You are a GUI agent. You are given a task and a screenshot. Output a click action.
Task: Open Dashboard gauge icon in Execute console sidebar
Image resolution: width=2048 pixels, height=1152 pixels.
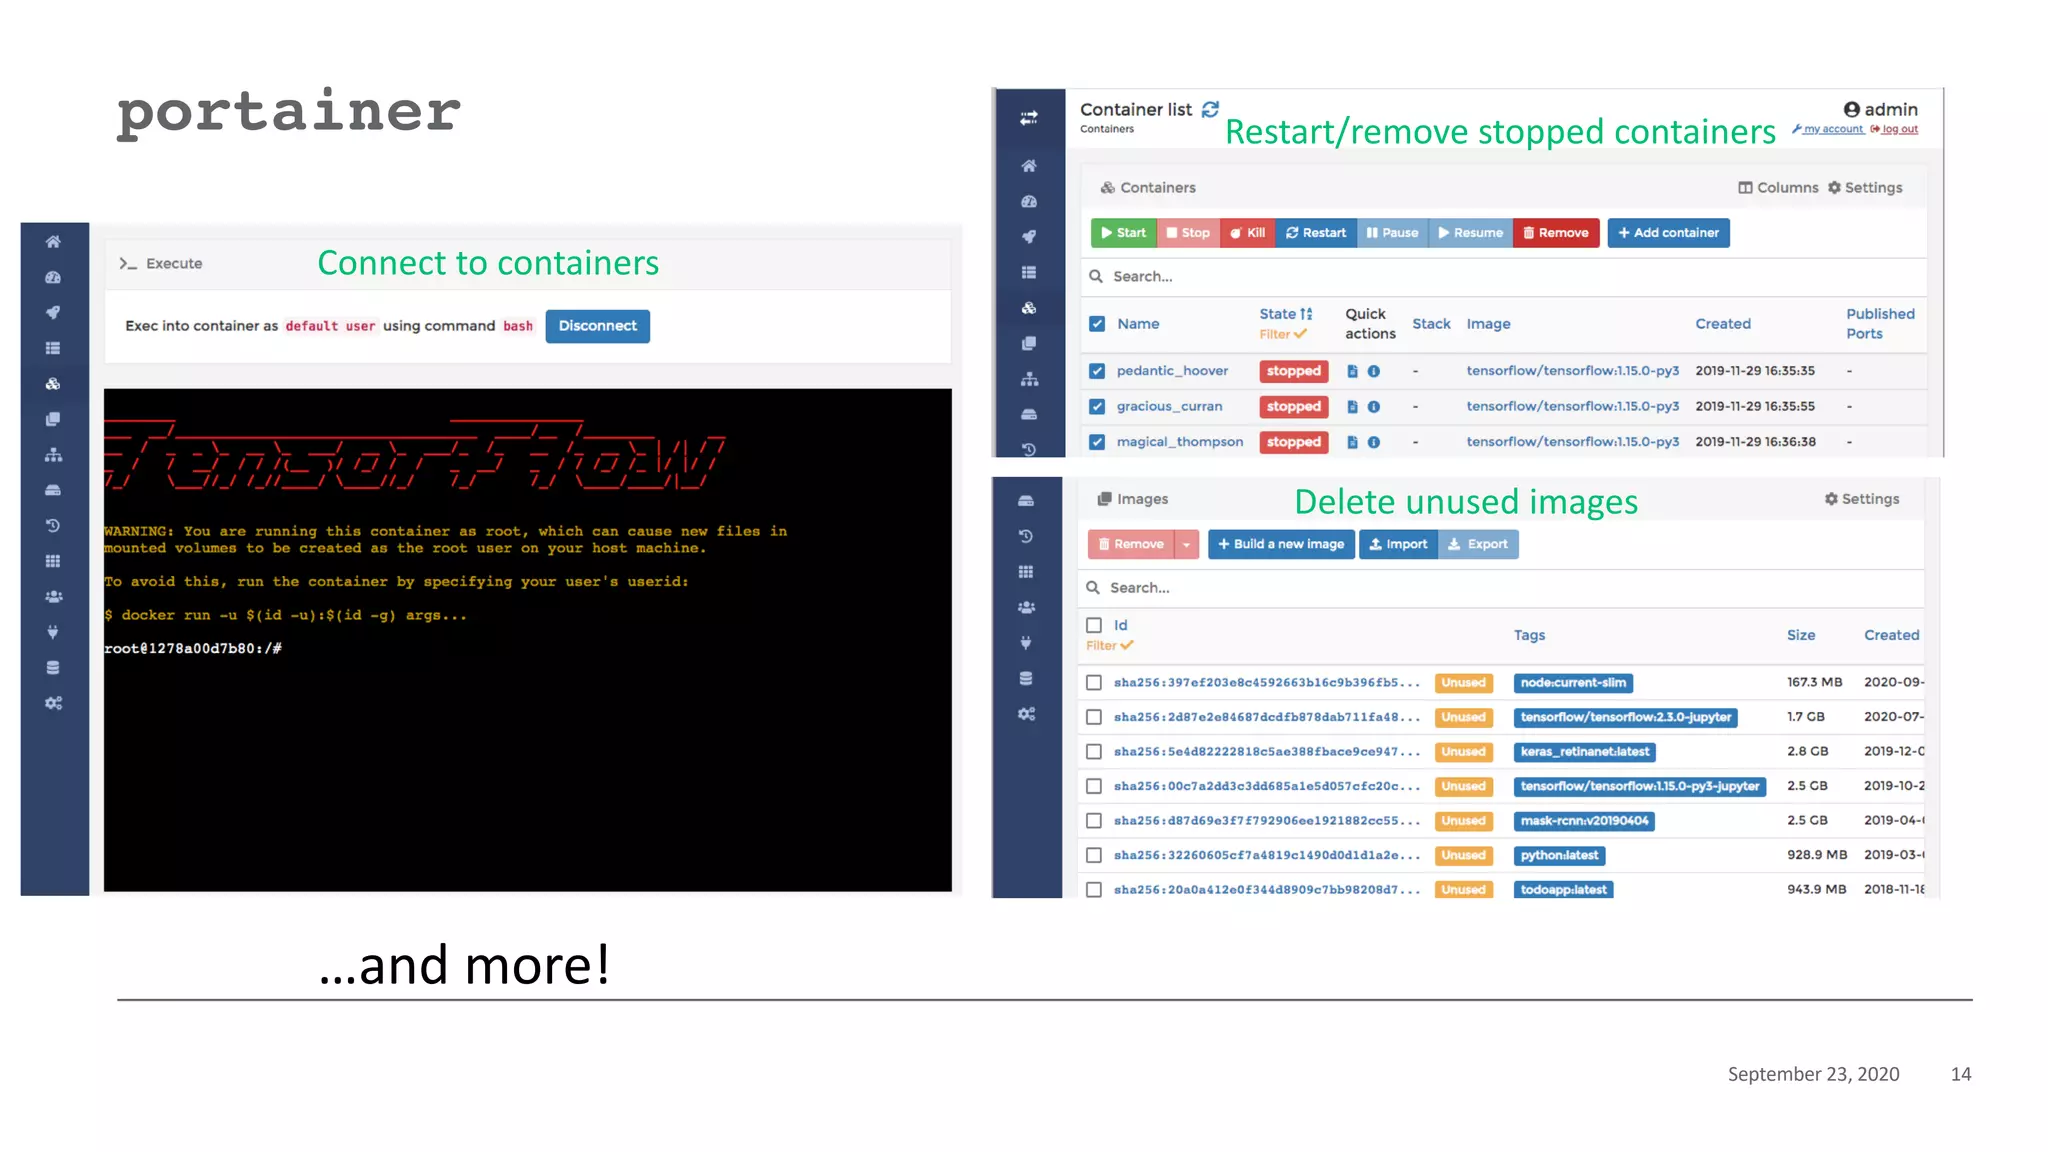tap(53, 277)
